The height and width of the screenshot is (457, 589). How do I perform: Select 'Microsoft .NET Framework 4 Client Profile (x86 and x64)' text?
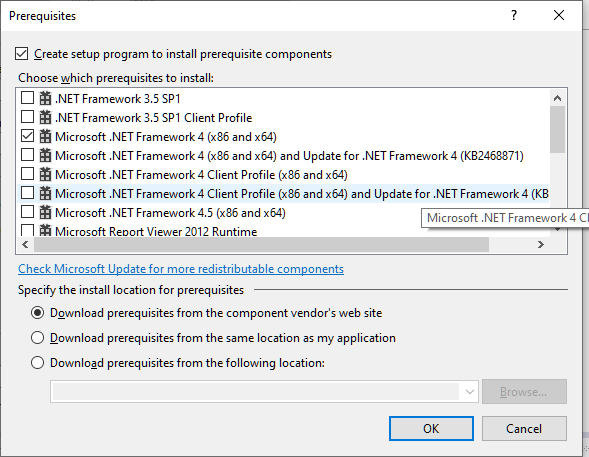tap(201, 175)
